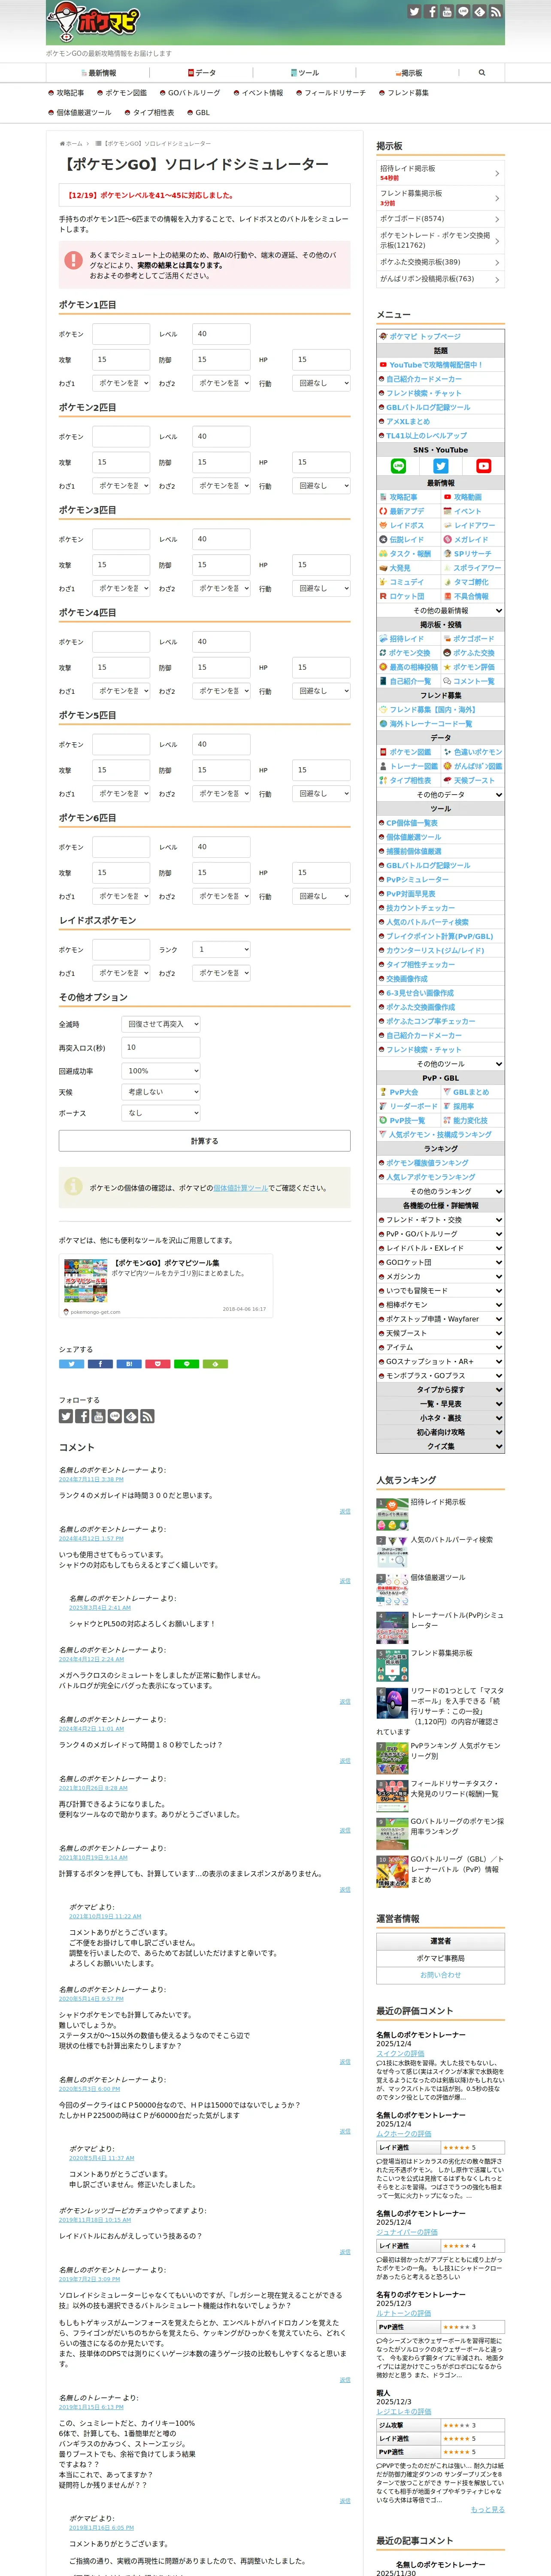Click the YouTube icon under フォローする
The height and width of the screenshot is (2576, 551).
click(x=98, y=1416)
